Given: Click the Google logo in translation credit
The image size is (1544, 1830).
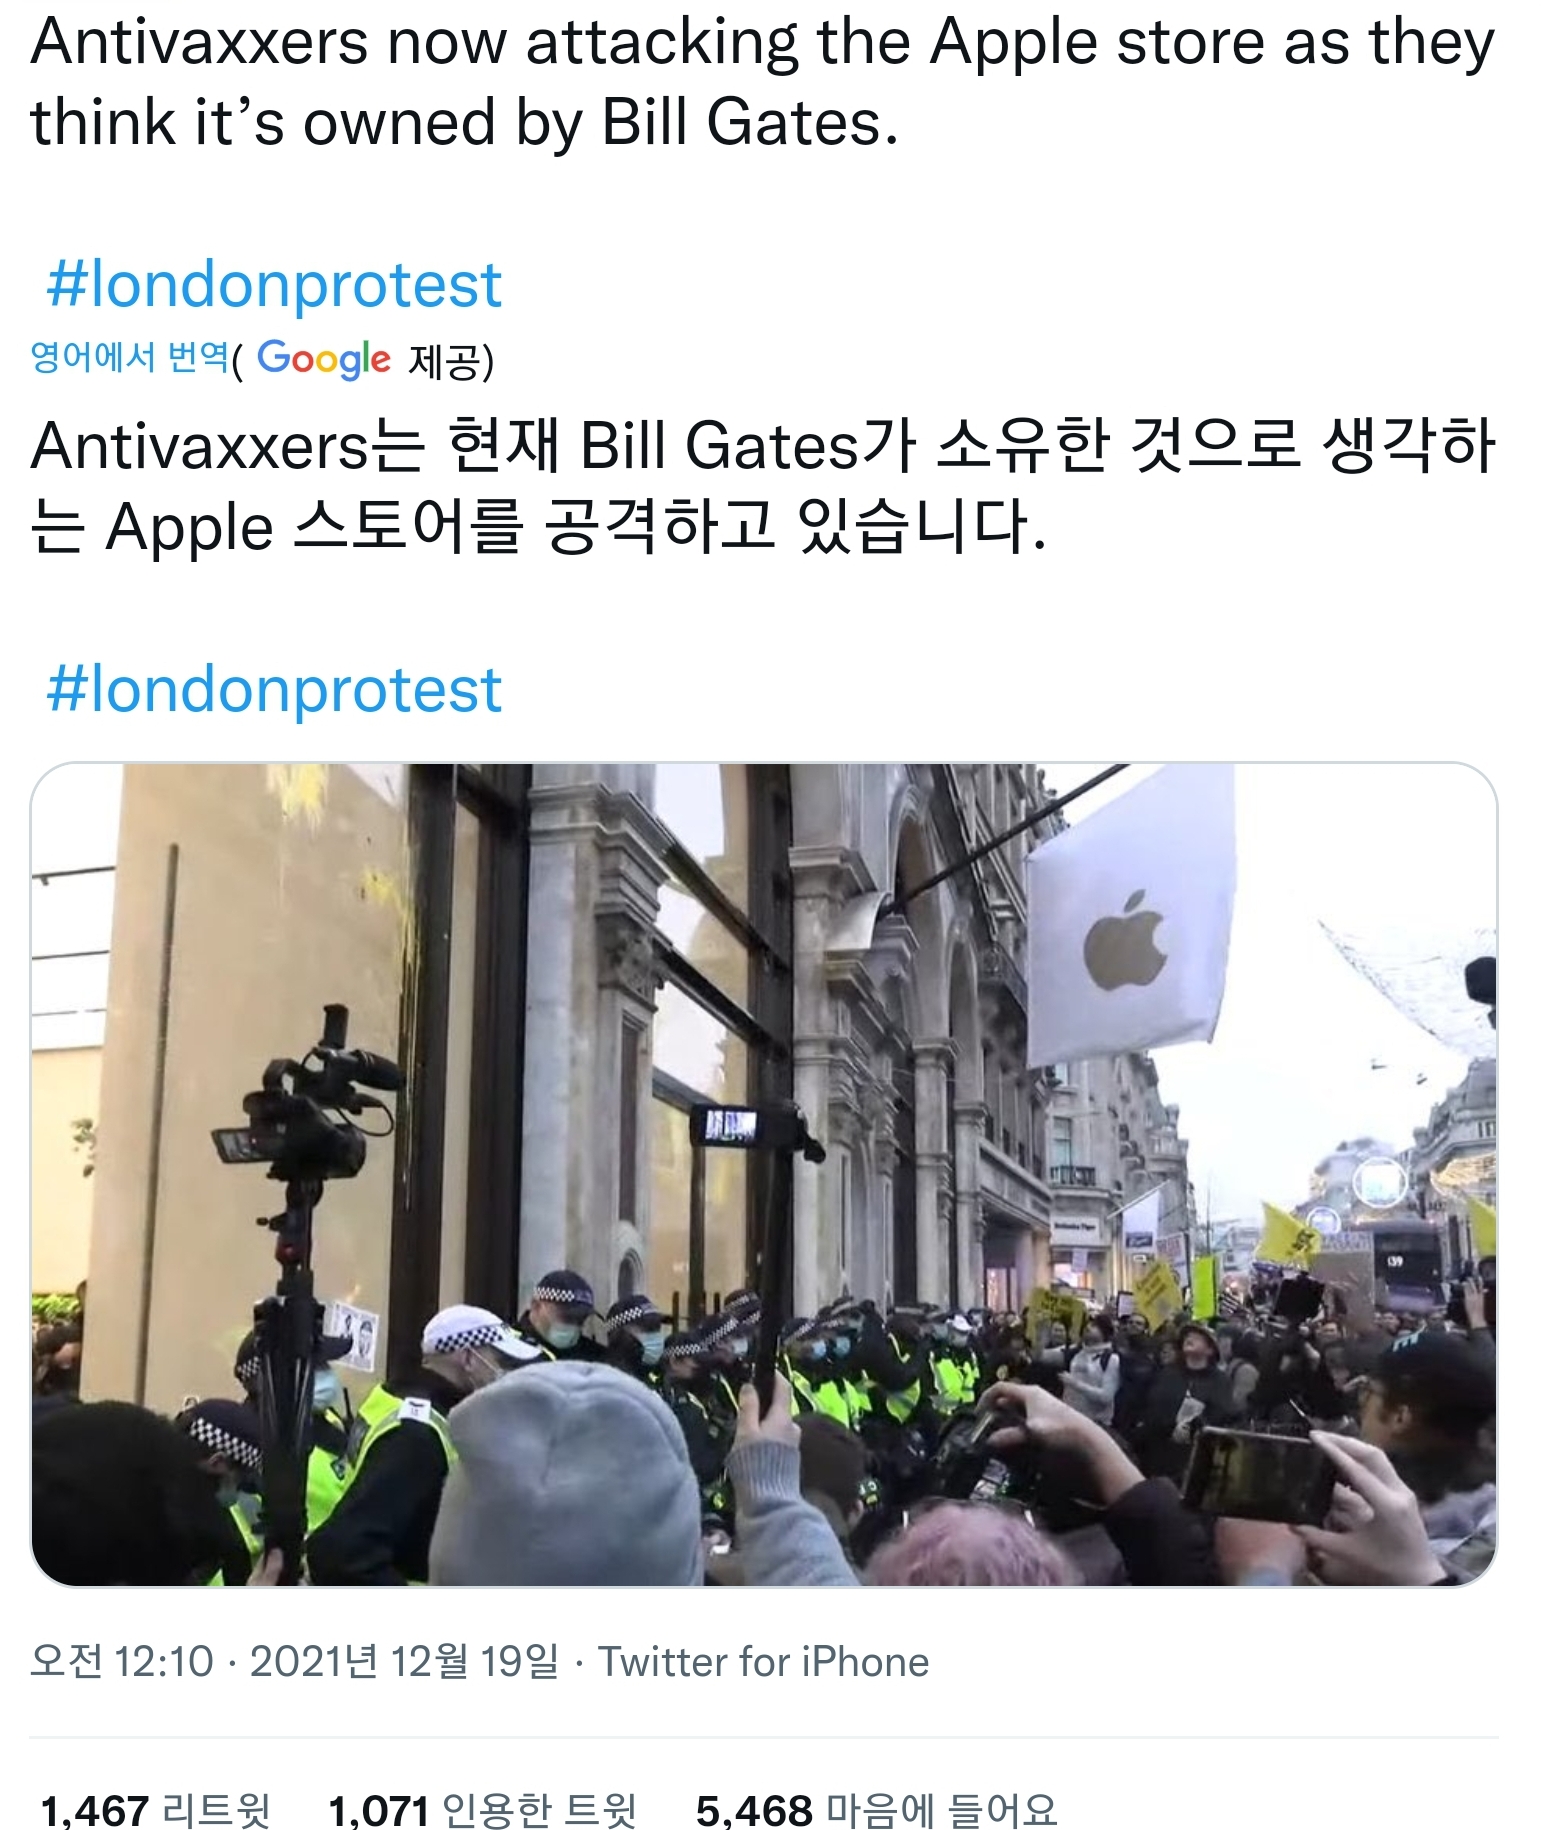Looking at the screenshot, I should point(324,359).
